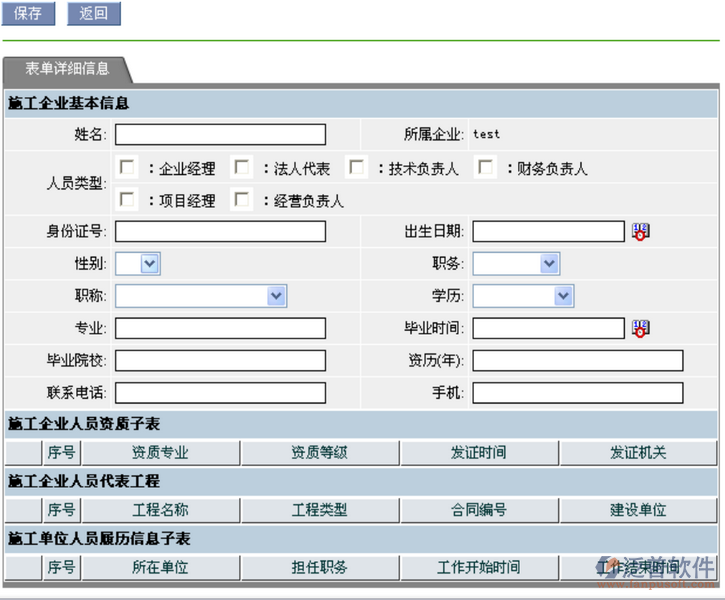
Task: Switch to the 表单详细信息 tab
Action: (67, 69)
